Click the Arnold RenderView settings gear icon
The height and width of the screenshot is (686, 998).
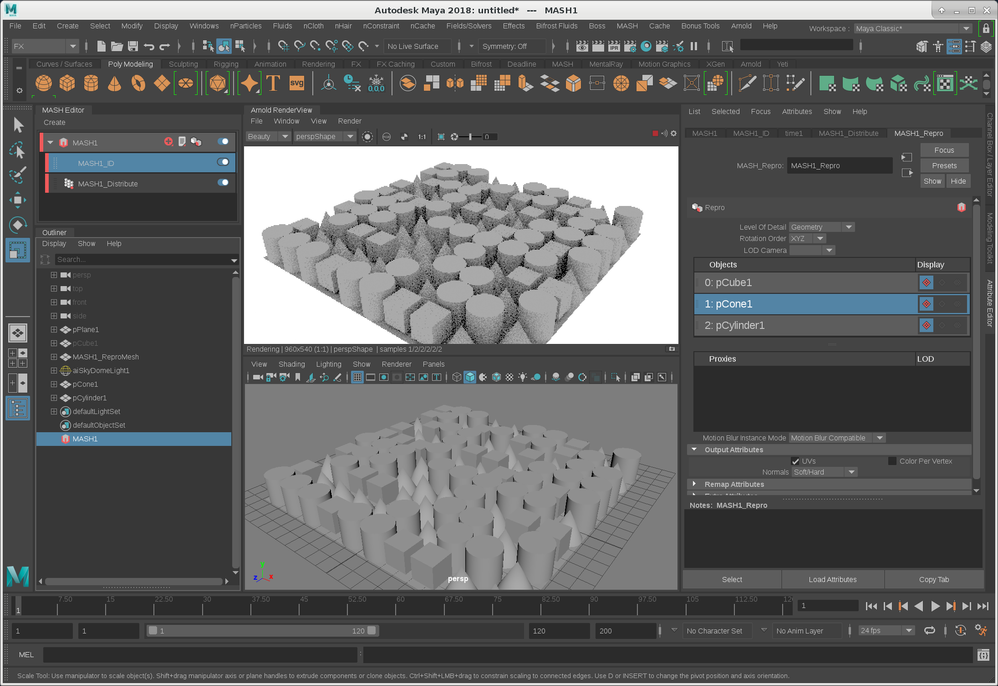[x=673, y=133]
